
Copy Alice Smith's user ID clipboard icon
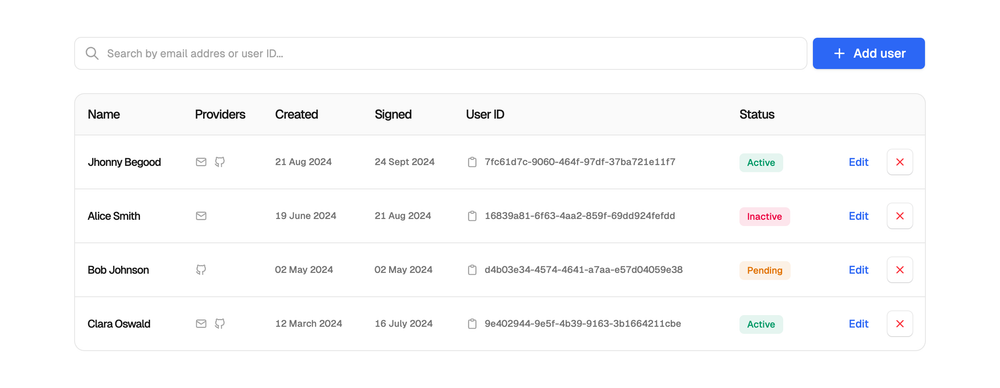click(472, 216)
